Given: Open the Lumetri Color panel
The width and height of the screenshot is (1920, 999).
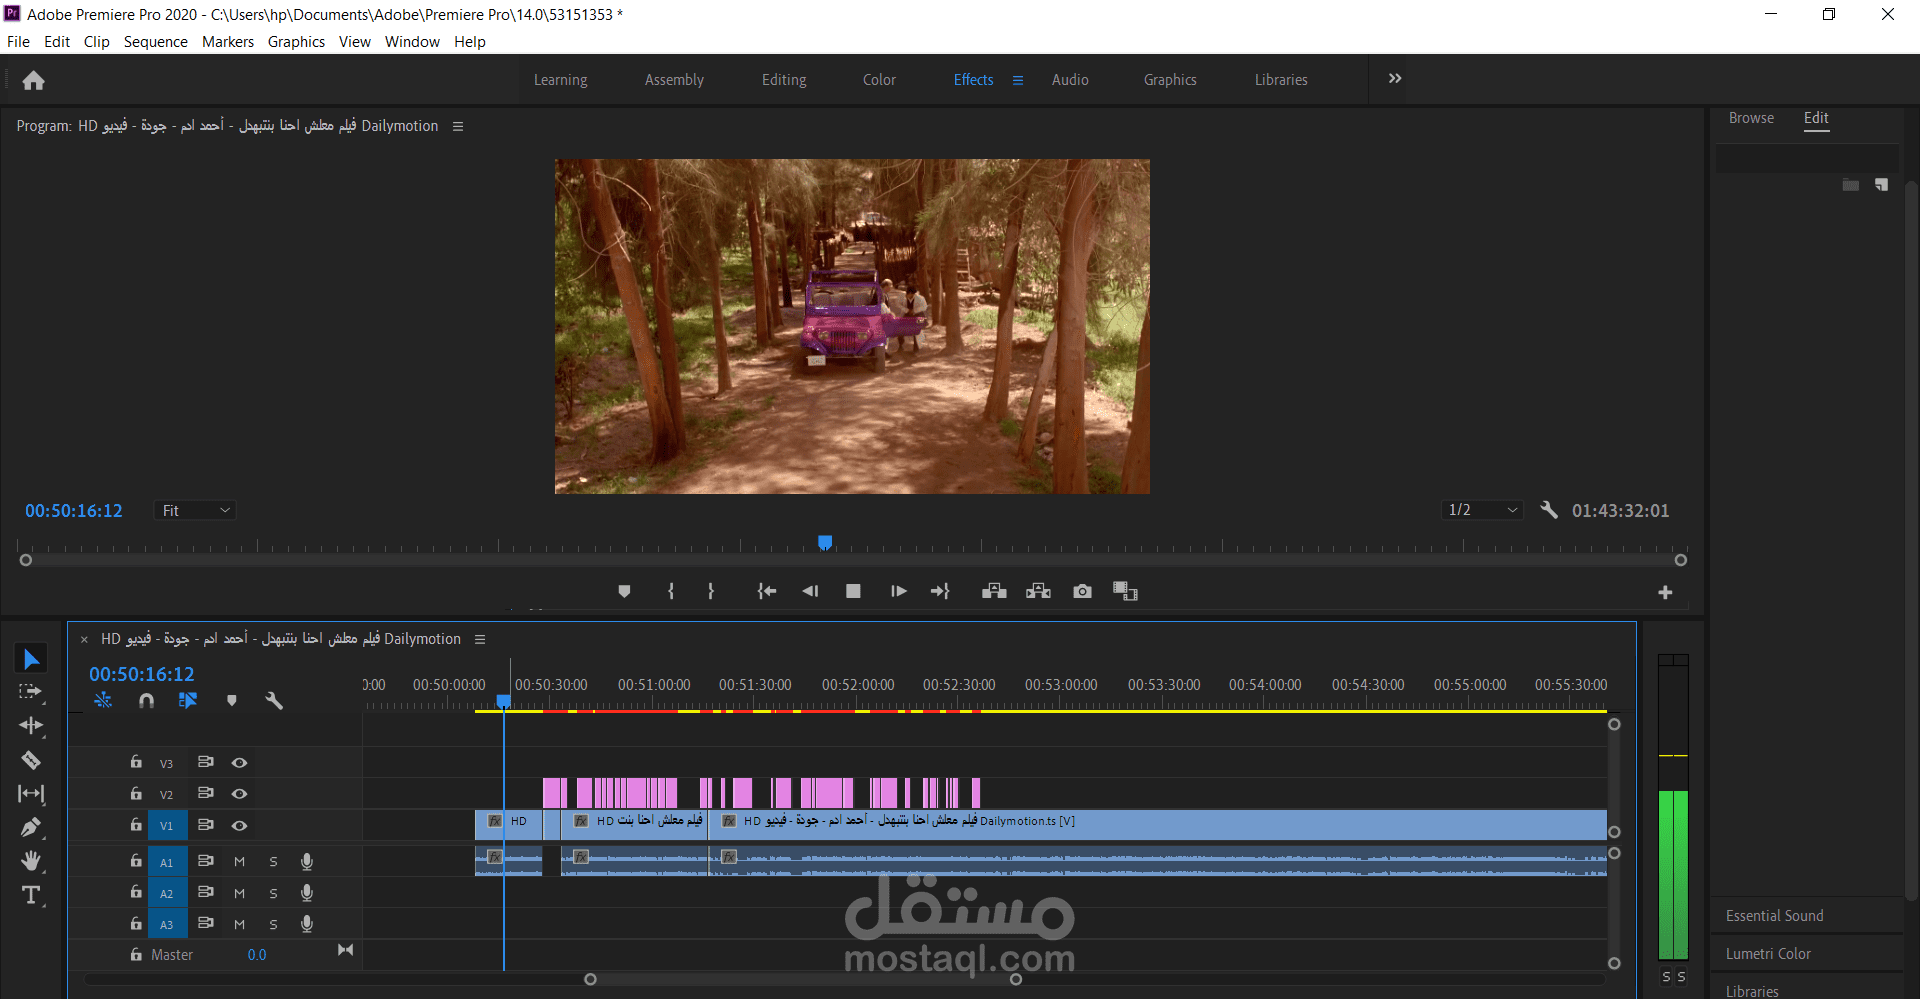Looking at the screenshot, I should 1768,954.
